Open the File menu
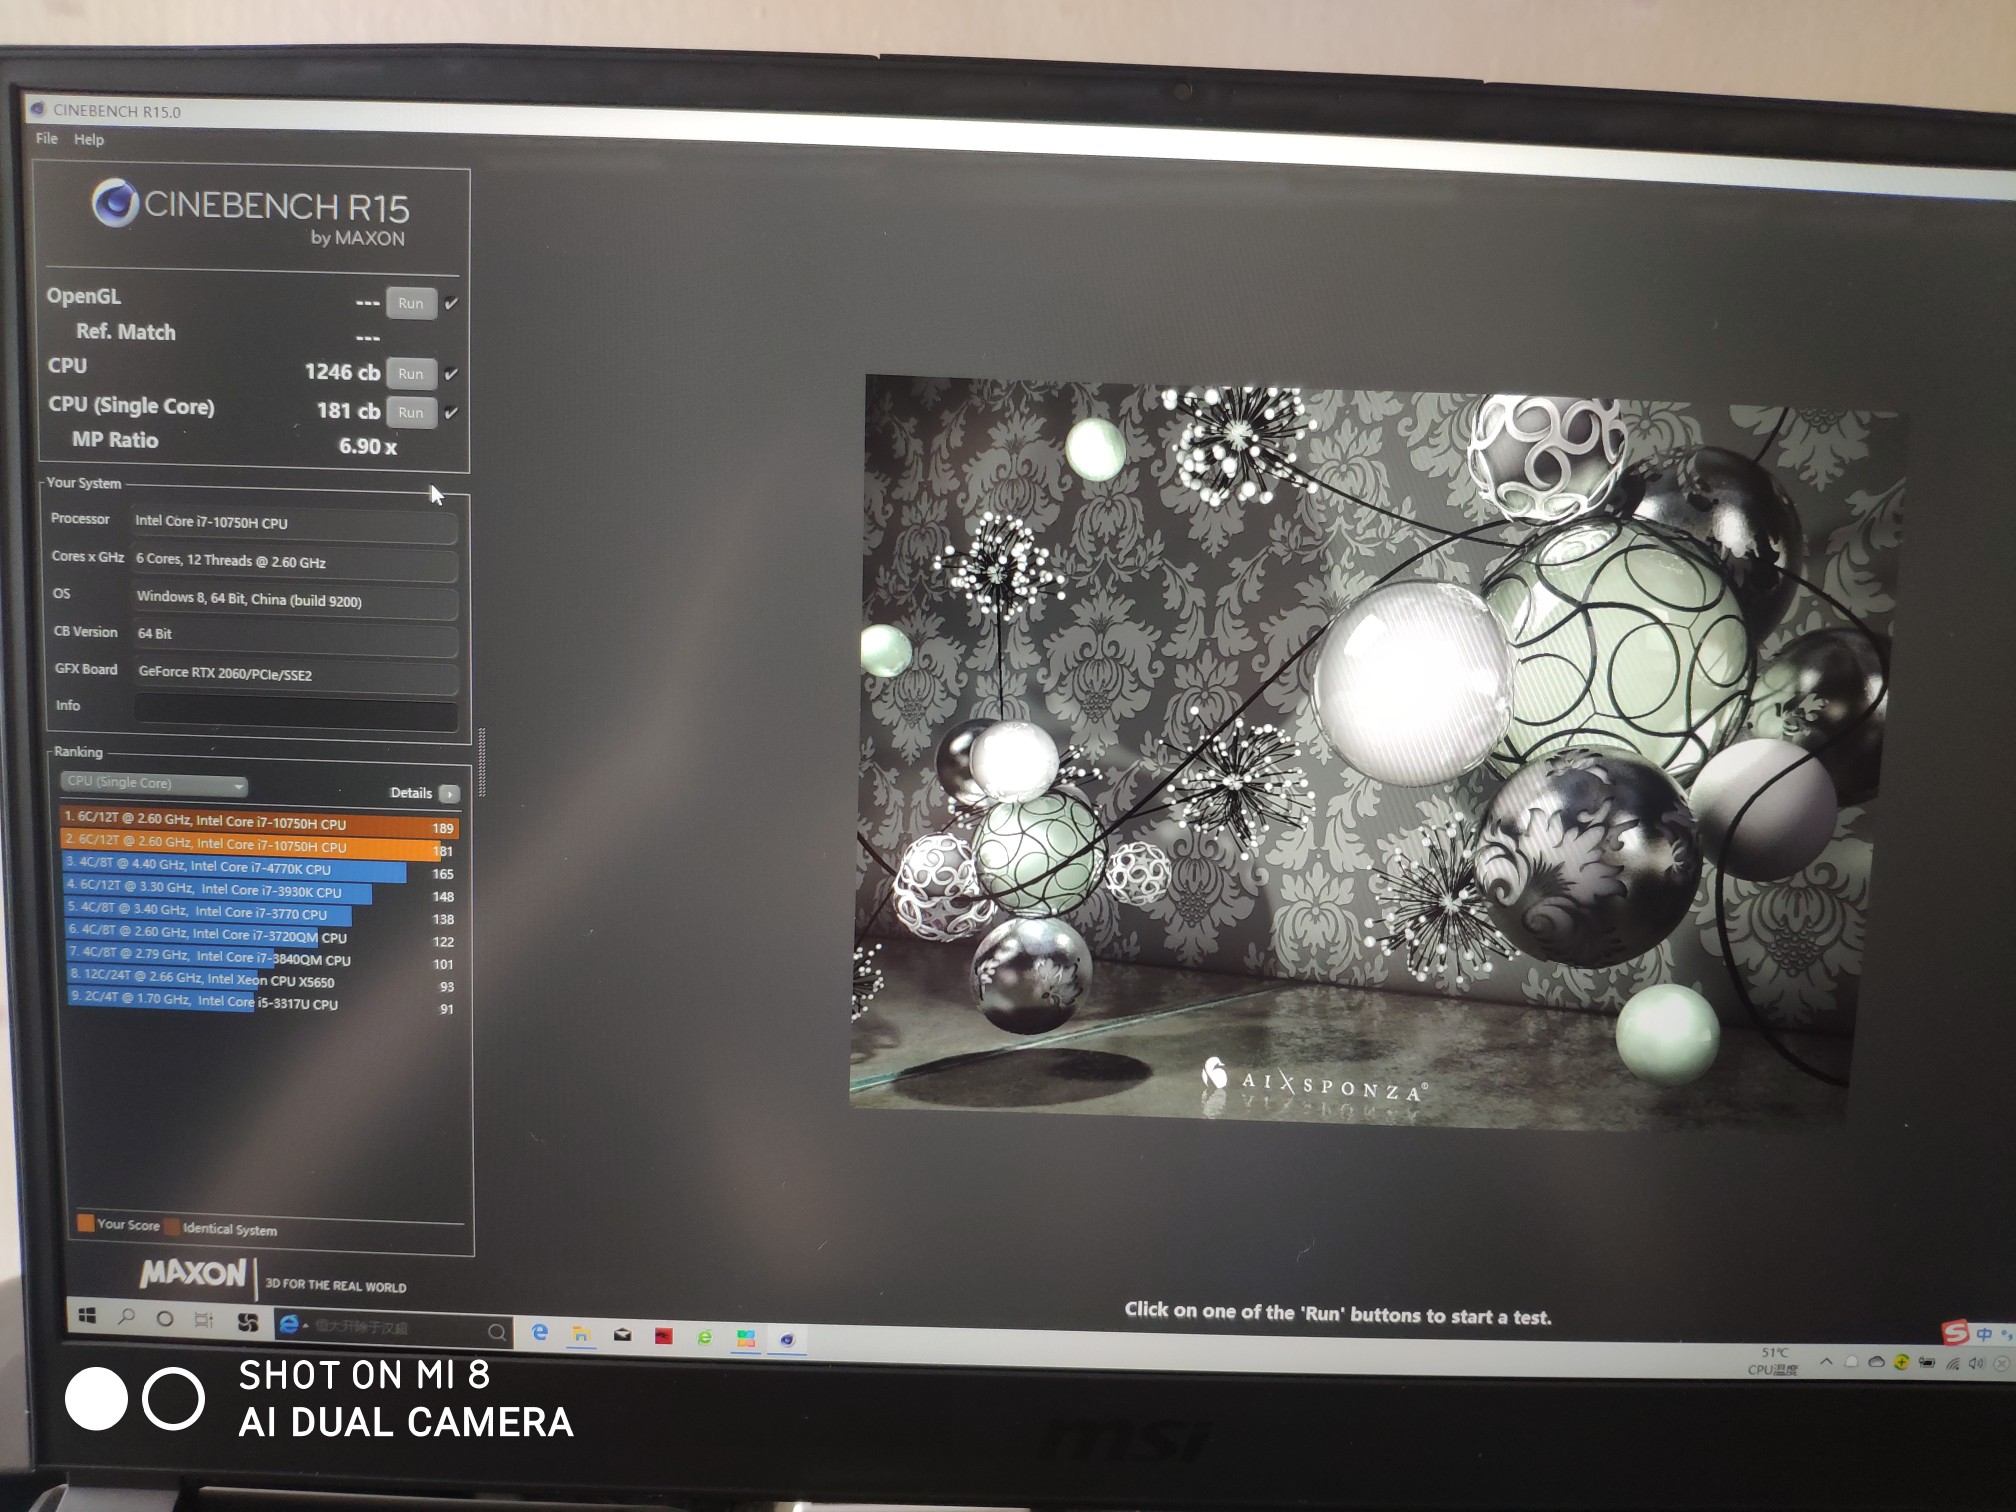 tap(46, 139)
